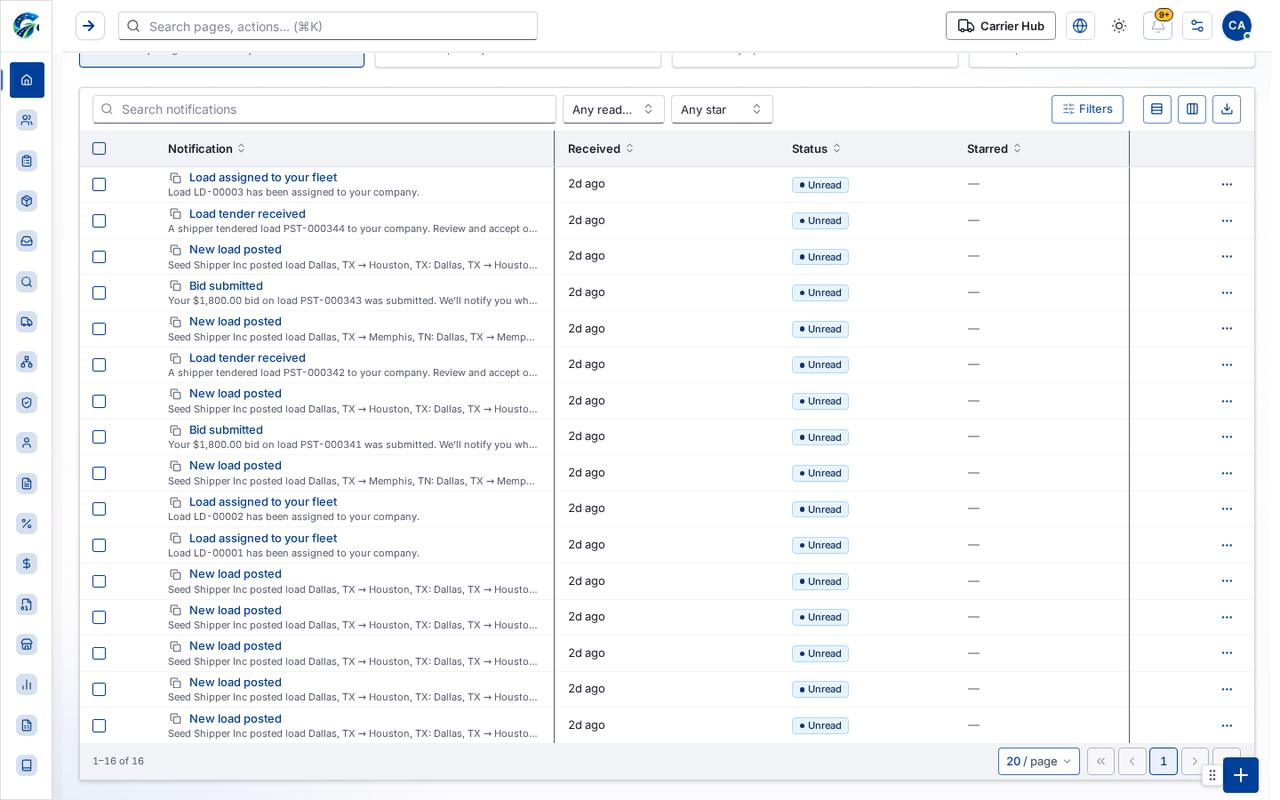
Task: Sort by the Received column header
Action: click(601, 149)
